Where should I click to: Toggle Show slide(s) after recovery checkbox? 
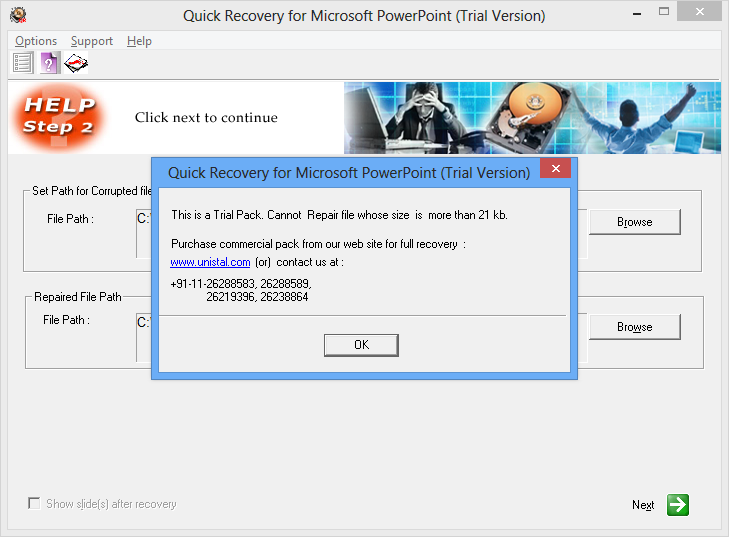(x=34, y=503)
